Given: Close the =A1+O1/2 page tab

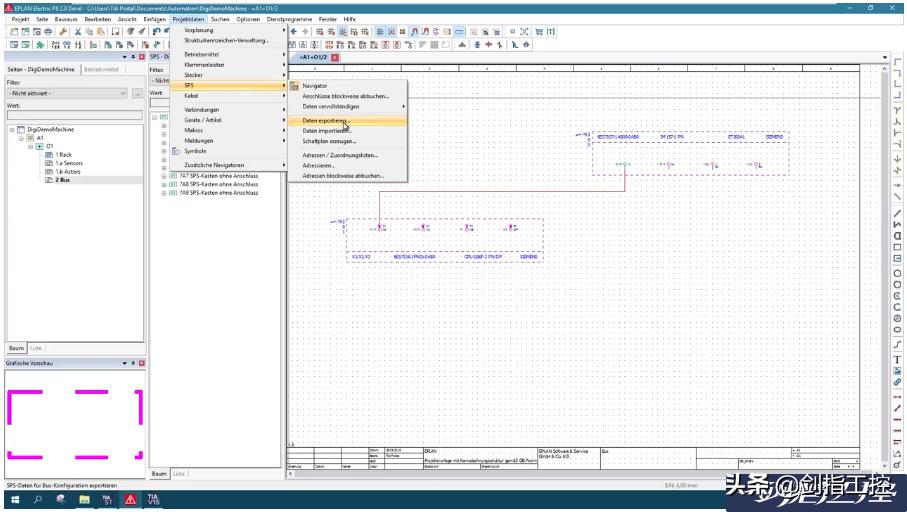Looking at the screenshot, I should [335, 57].
